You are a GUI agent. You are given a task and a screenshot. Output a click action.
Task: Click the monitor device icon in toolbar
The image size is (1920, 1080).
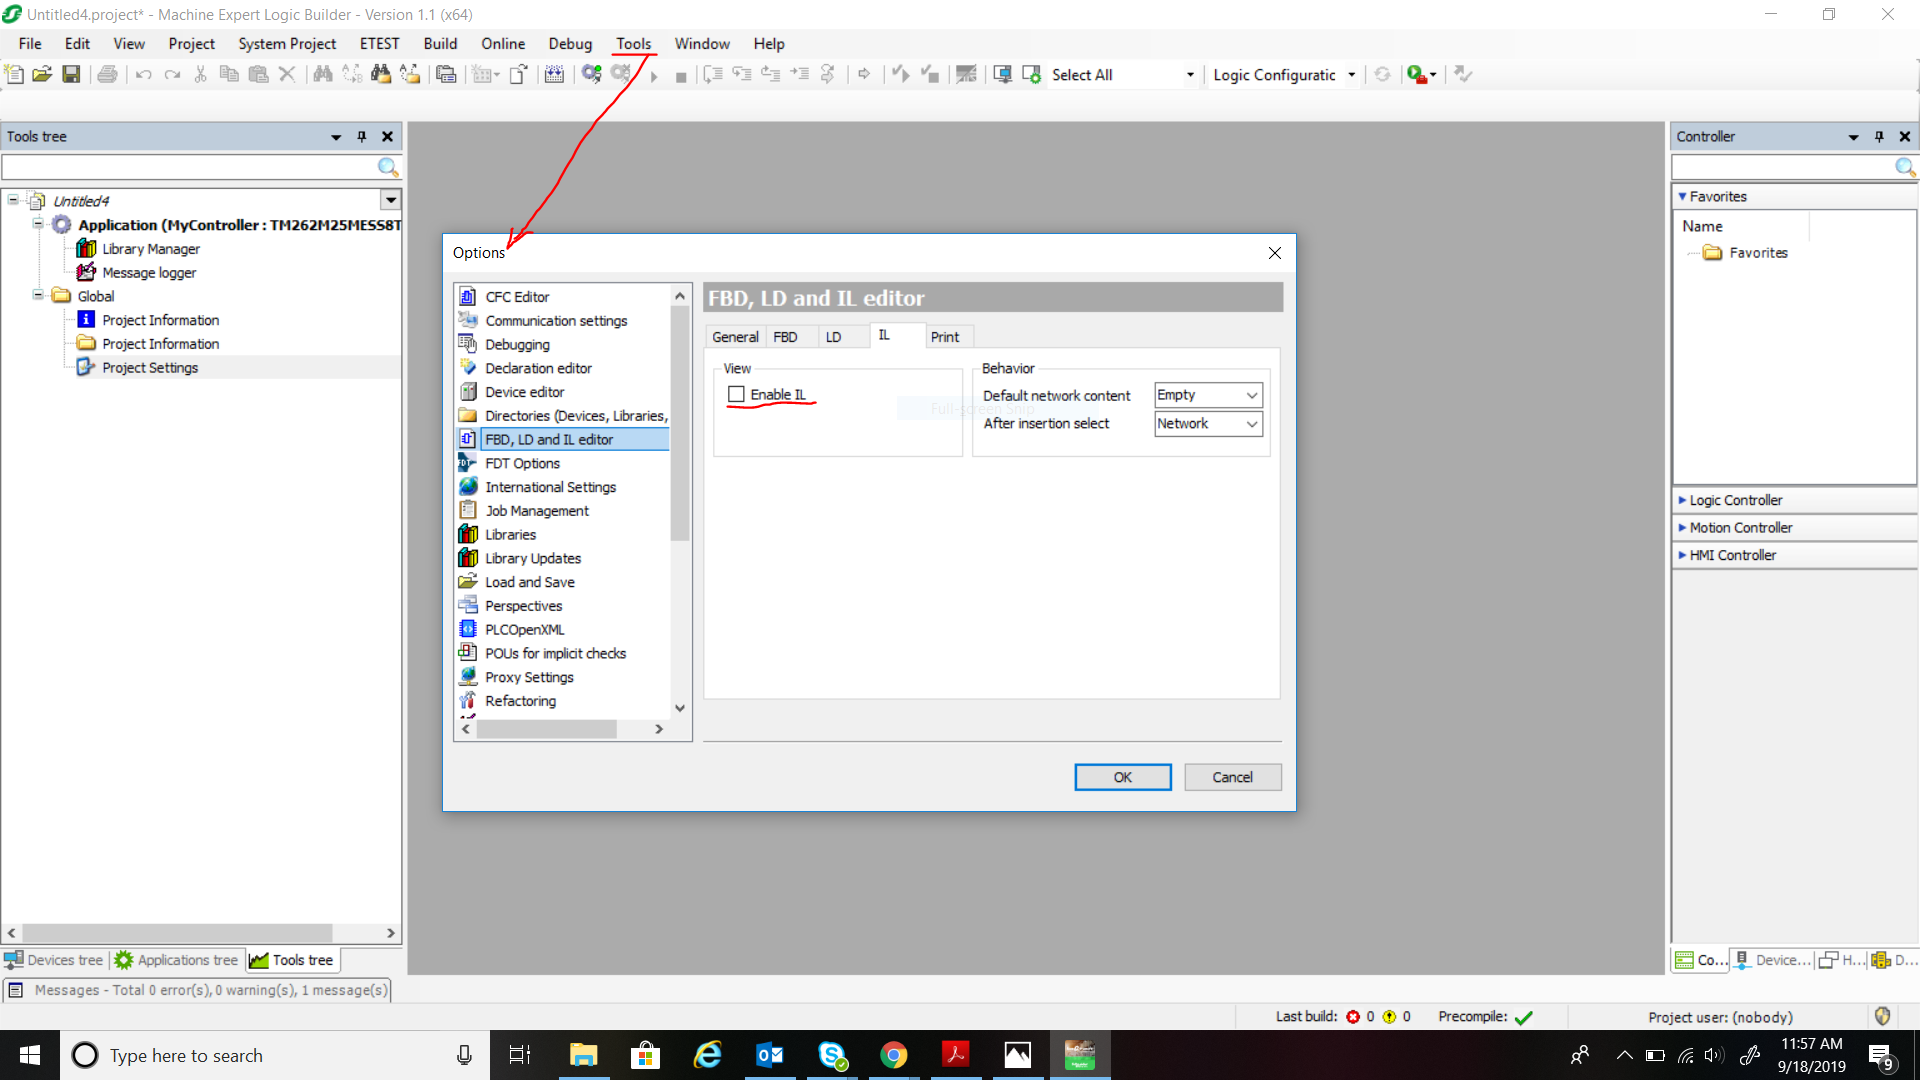(1003, 74)
